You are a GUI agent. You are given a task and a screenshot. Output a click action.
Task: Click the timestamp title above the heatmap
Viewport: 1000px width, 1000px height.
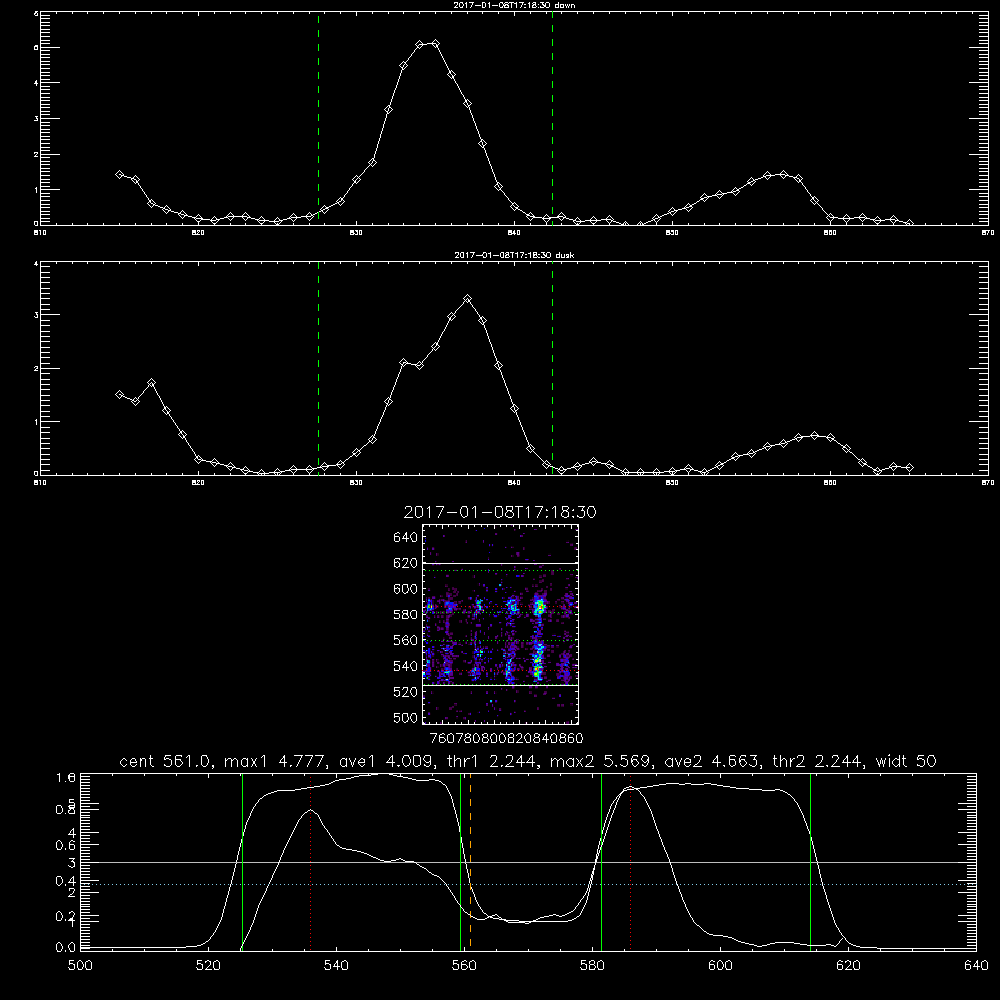pyautogui.click(x=500, y=512)
